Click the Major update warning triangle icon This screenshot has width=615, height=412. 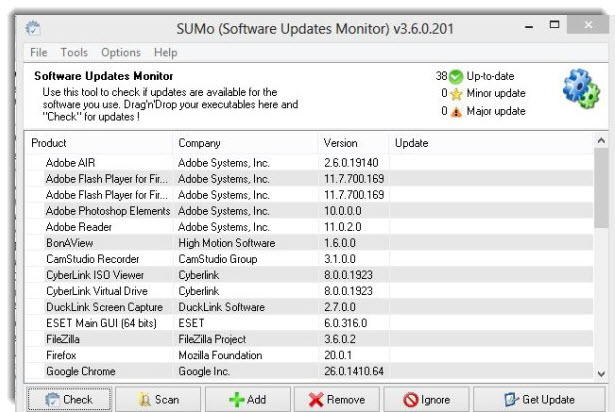point(456,112)
